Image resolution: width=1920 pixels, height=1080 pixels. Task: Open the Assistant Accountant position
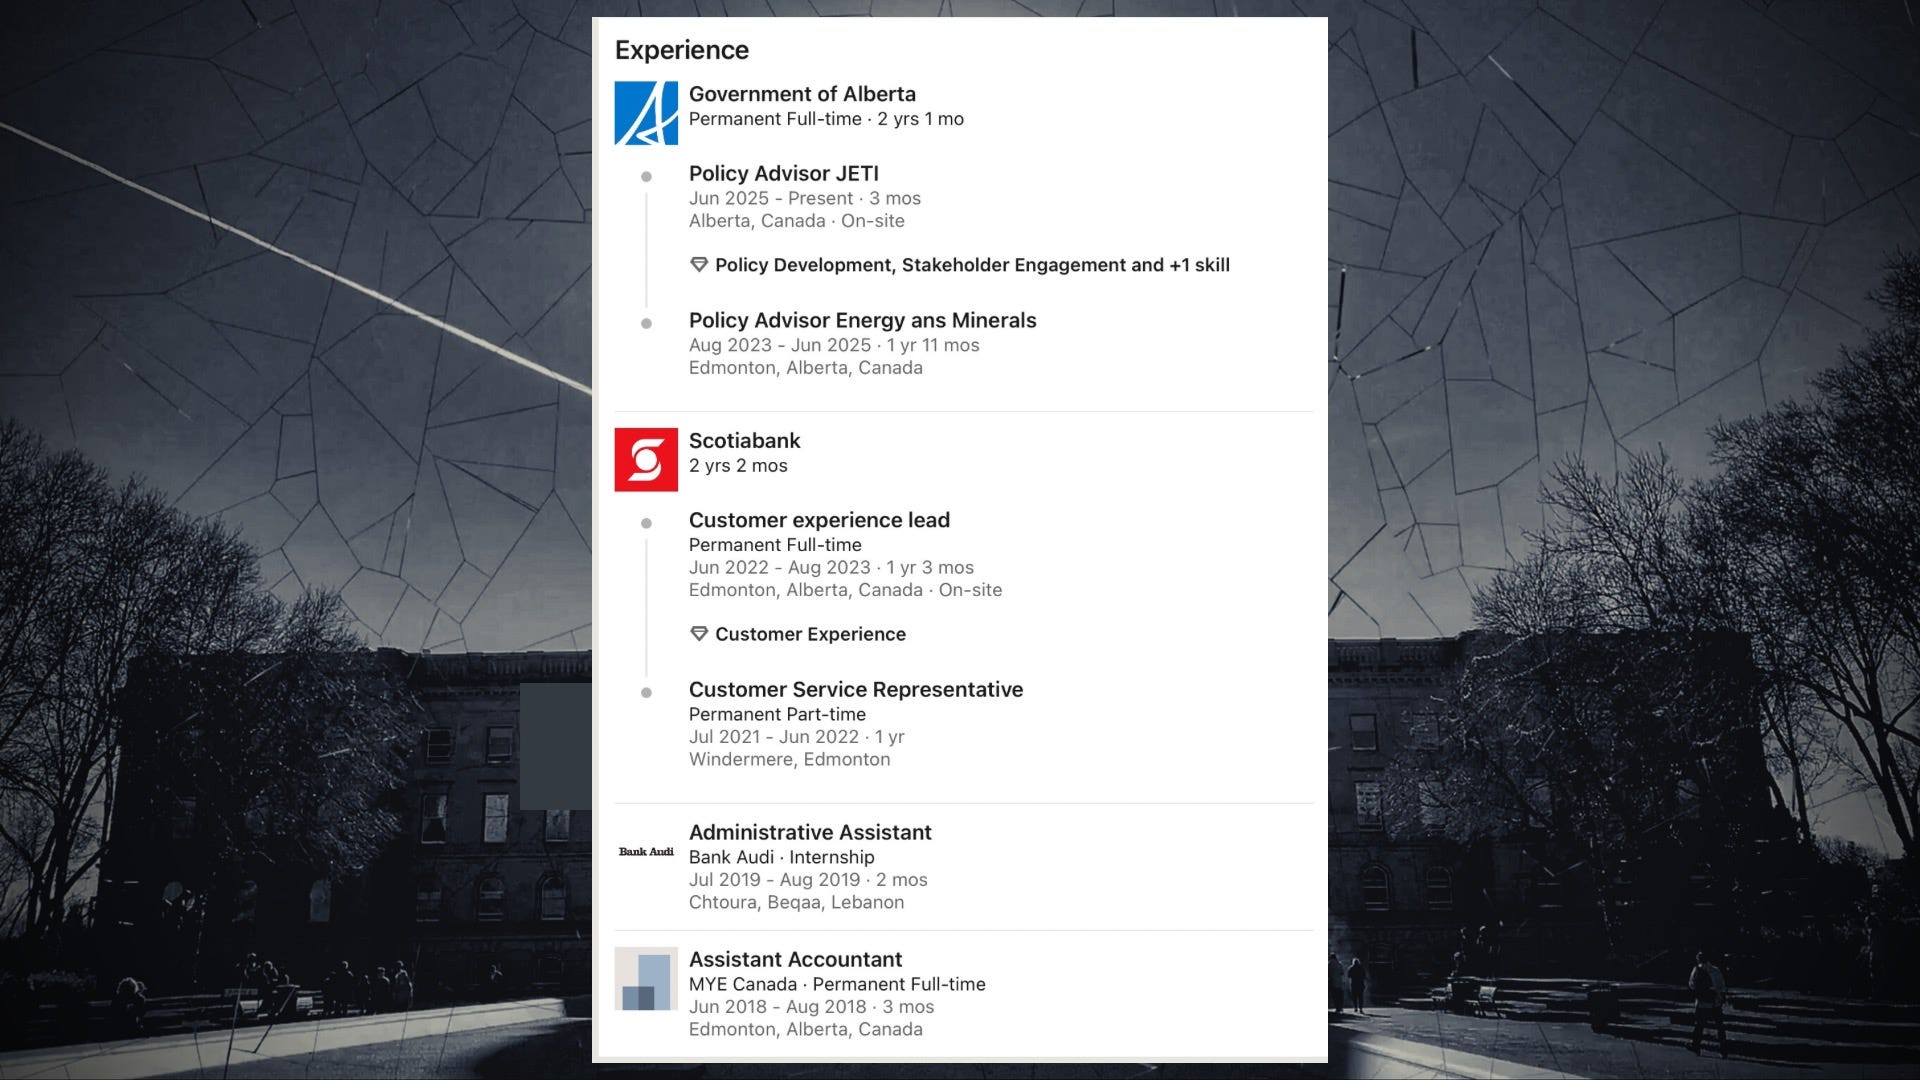point(795,960)
